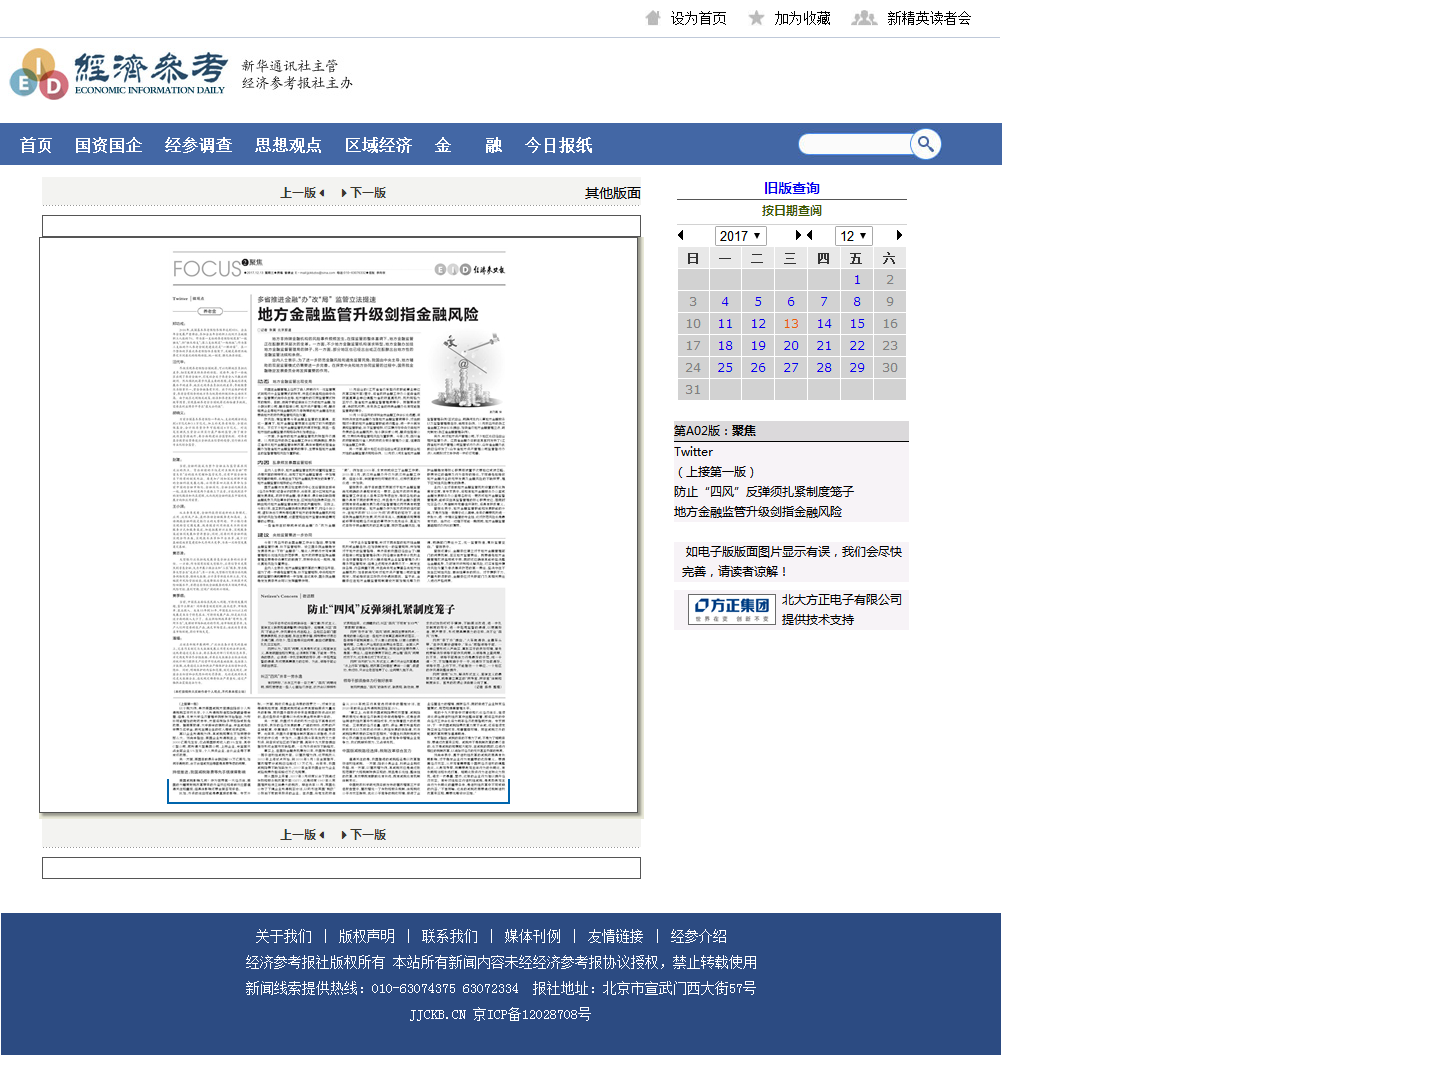This screenshot has width=1440, height=1076.
Task: Select highlighted December 13 in calendar
Action: [x=791, y=323]
